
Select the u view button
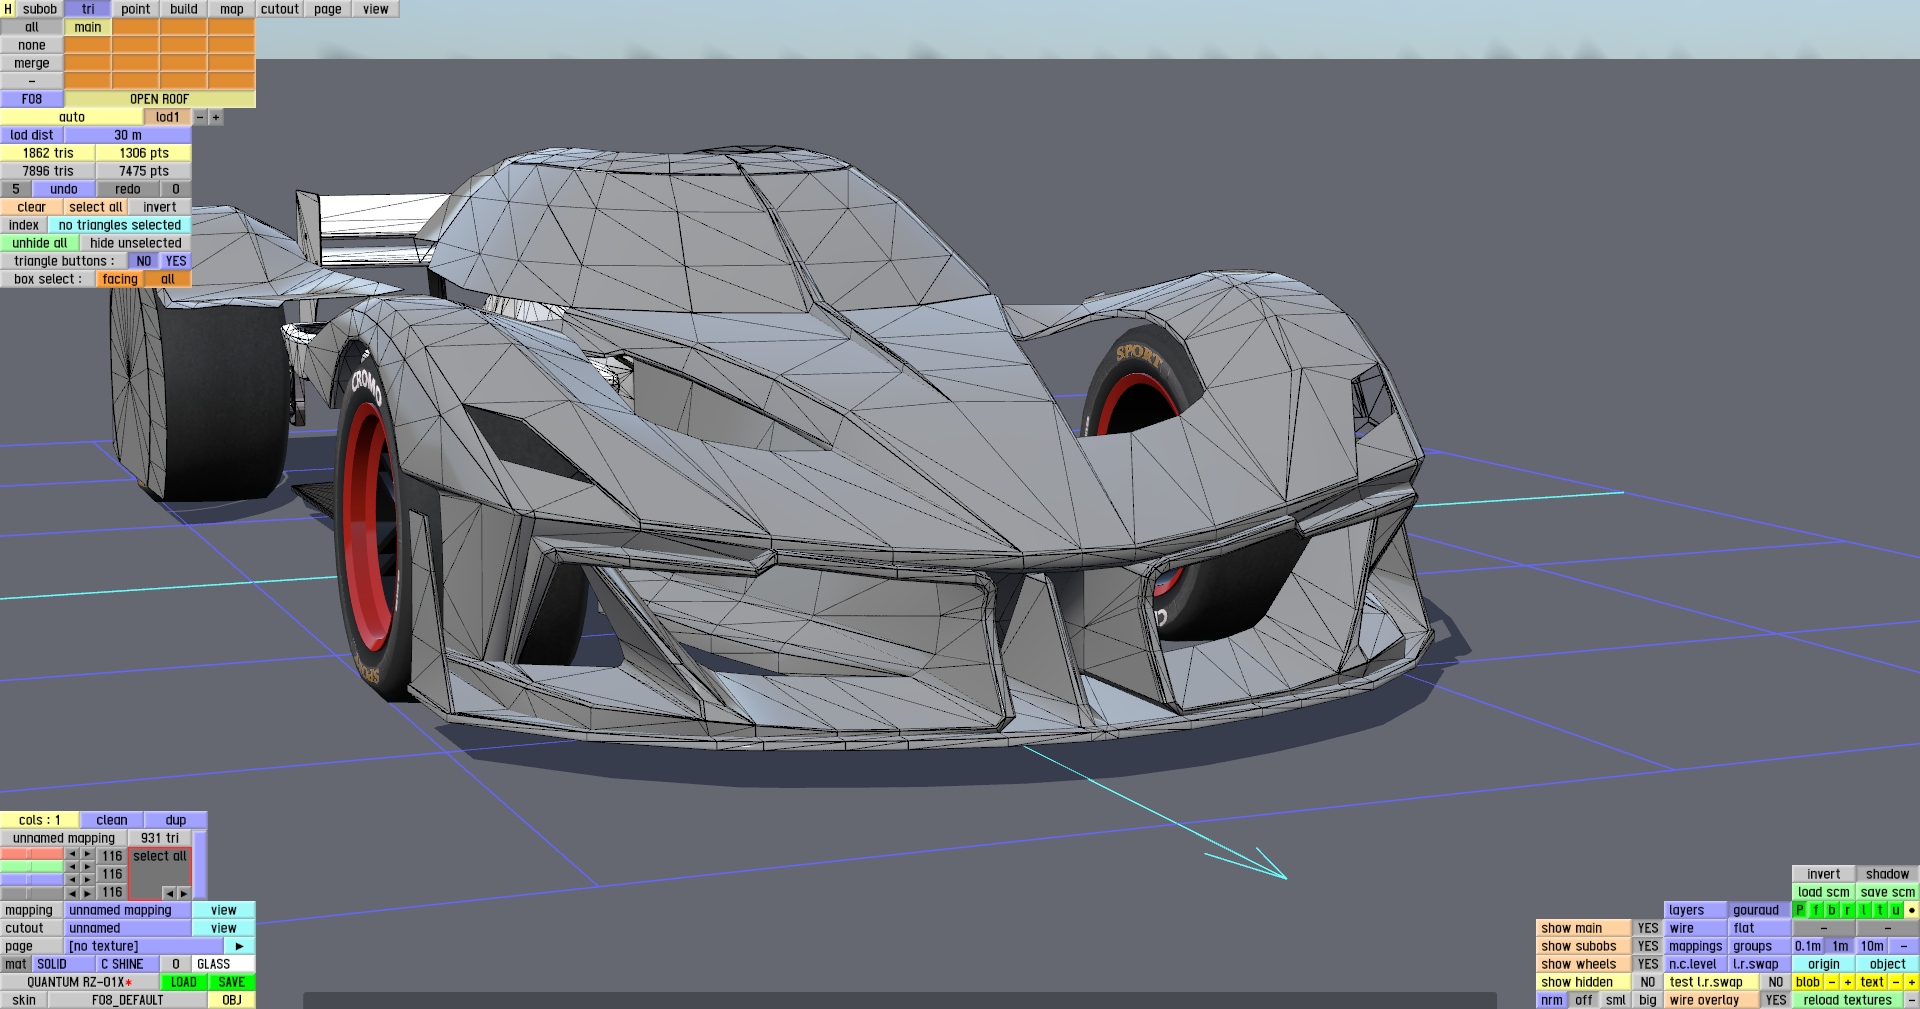coord(1896,910)
